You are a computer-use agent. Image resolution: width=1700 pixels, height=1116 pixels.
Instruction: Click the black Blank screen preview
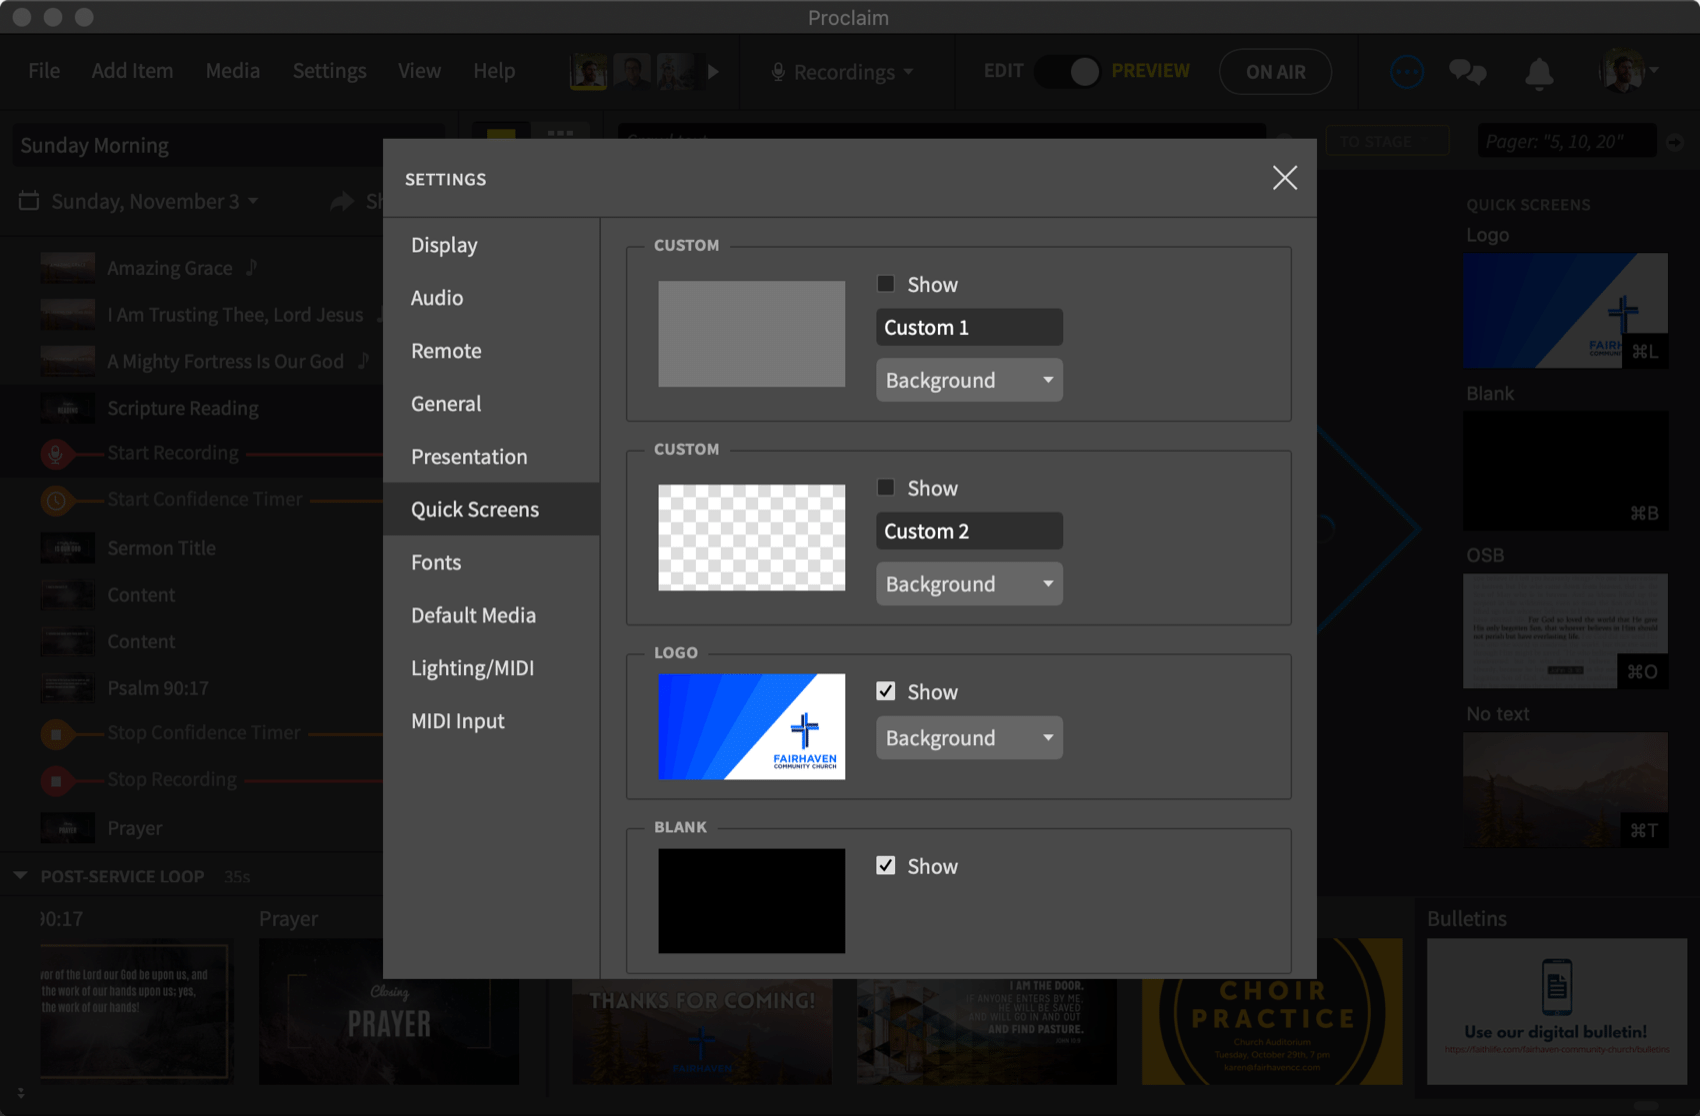[x=751, y=901]
